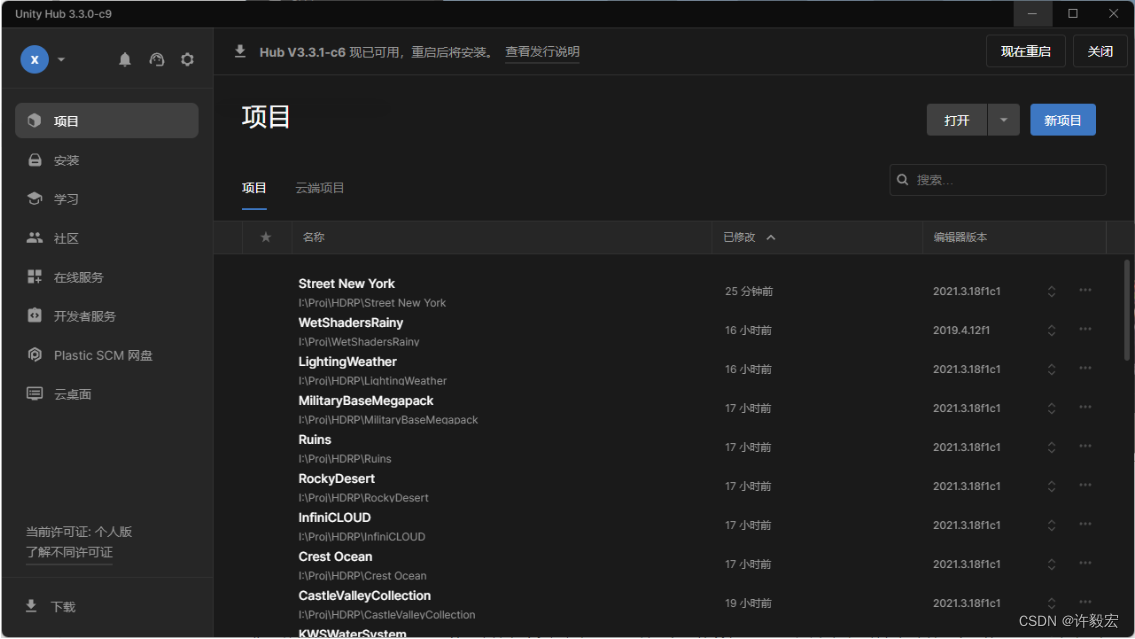1135x639 pixels.
Task: Switch to the 云端项目 tab
Action: coord(320,188)
